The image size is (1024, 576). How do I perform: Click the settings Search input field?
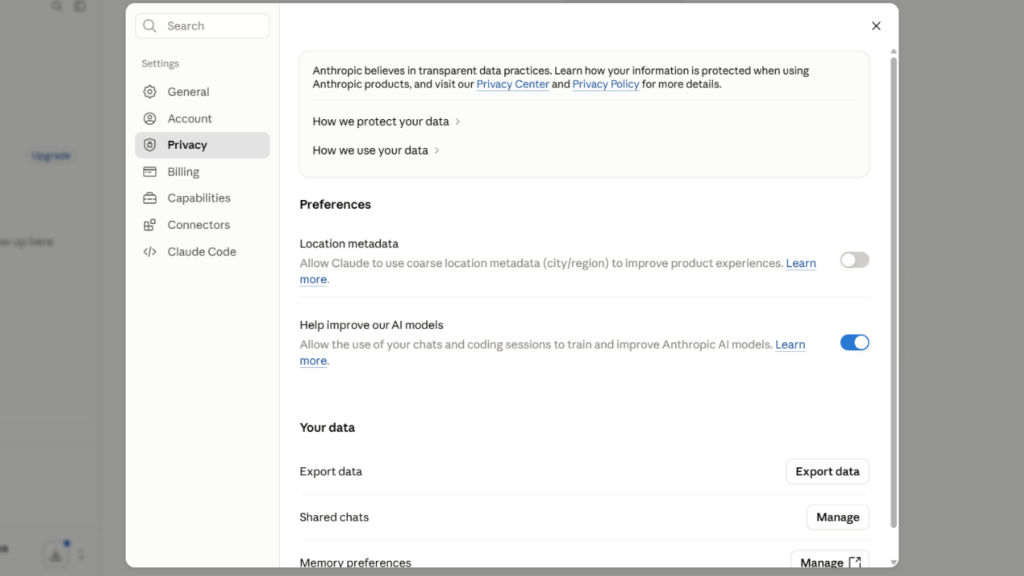point(202,25)
